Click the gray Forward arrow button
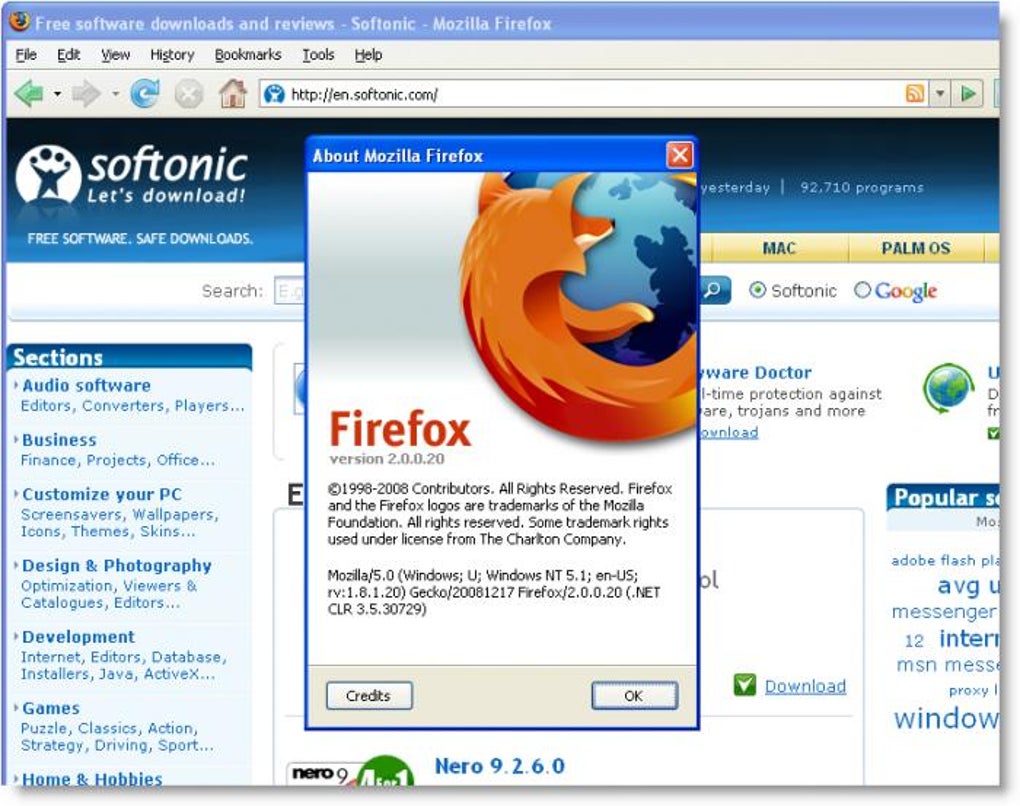This screenshot has width=1020, height=806. [x=87, y=94]
